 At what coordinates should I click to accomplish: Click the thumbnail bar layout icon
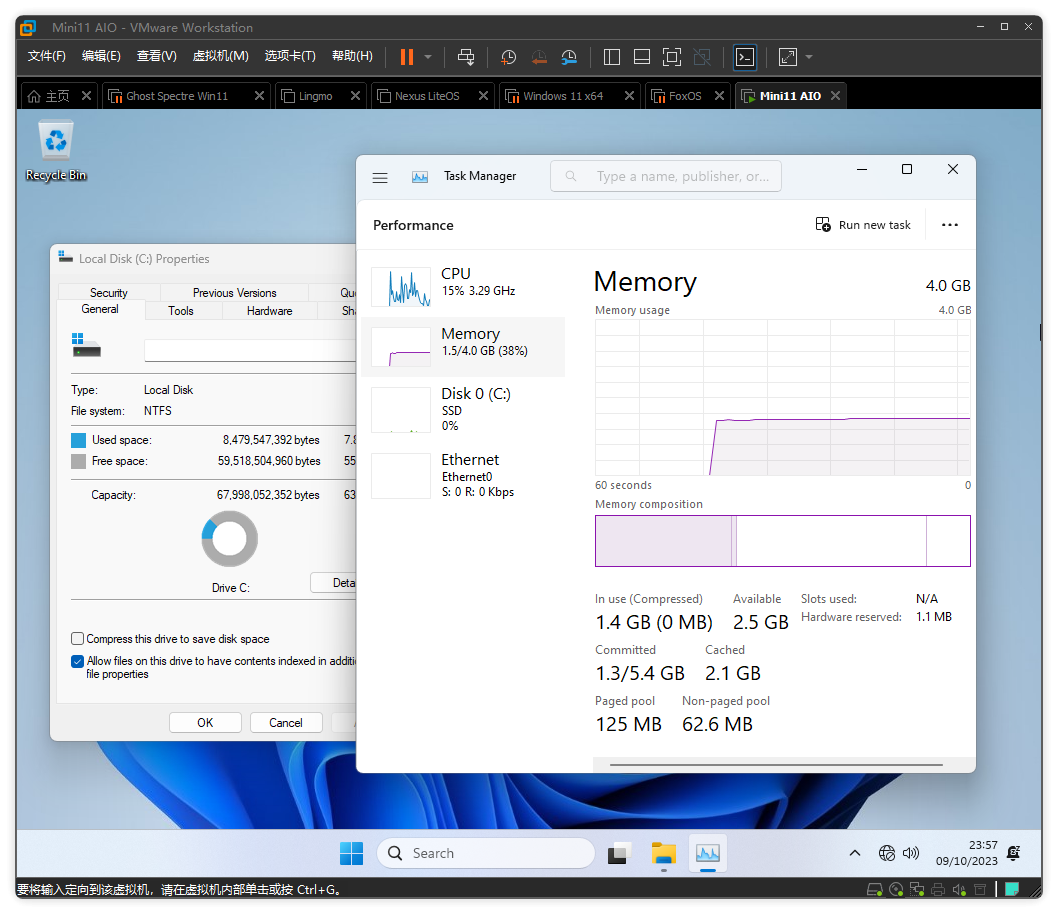pyautogui.click(x=642, y=57)
